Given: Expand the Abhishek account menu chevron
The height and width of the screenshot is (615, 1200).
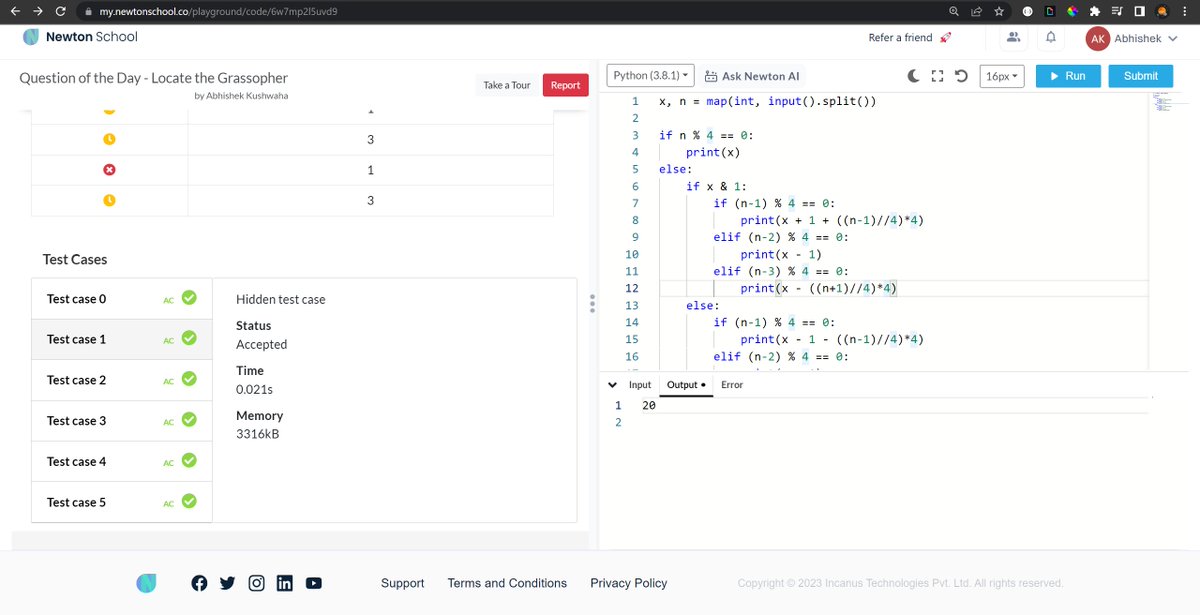Looking at the screenshot, I should [1172, 38].
